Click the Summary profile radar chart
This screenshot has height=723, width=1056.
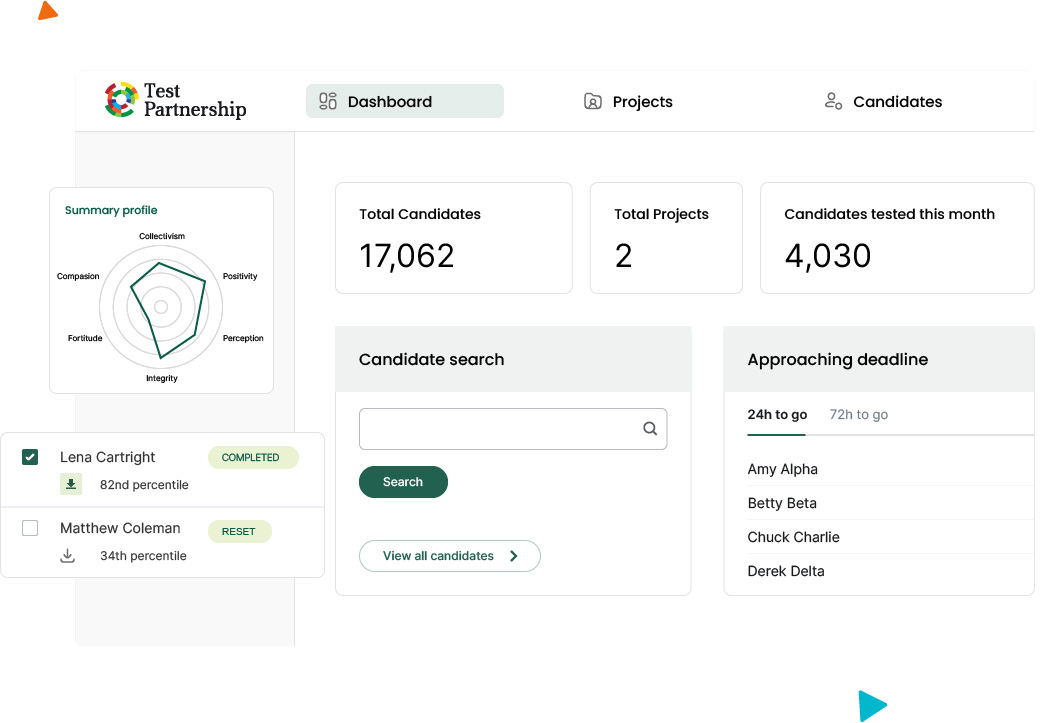[160, 306]
